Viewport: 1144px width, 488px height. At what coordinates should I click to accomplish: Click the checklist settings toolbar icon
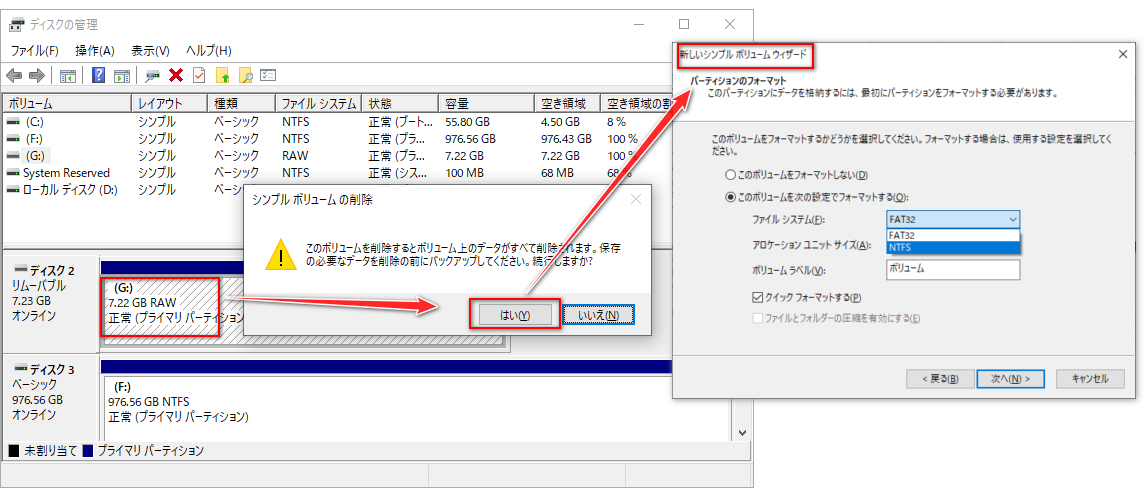pyautogui.click(x=268, y=75)
